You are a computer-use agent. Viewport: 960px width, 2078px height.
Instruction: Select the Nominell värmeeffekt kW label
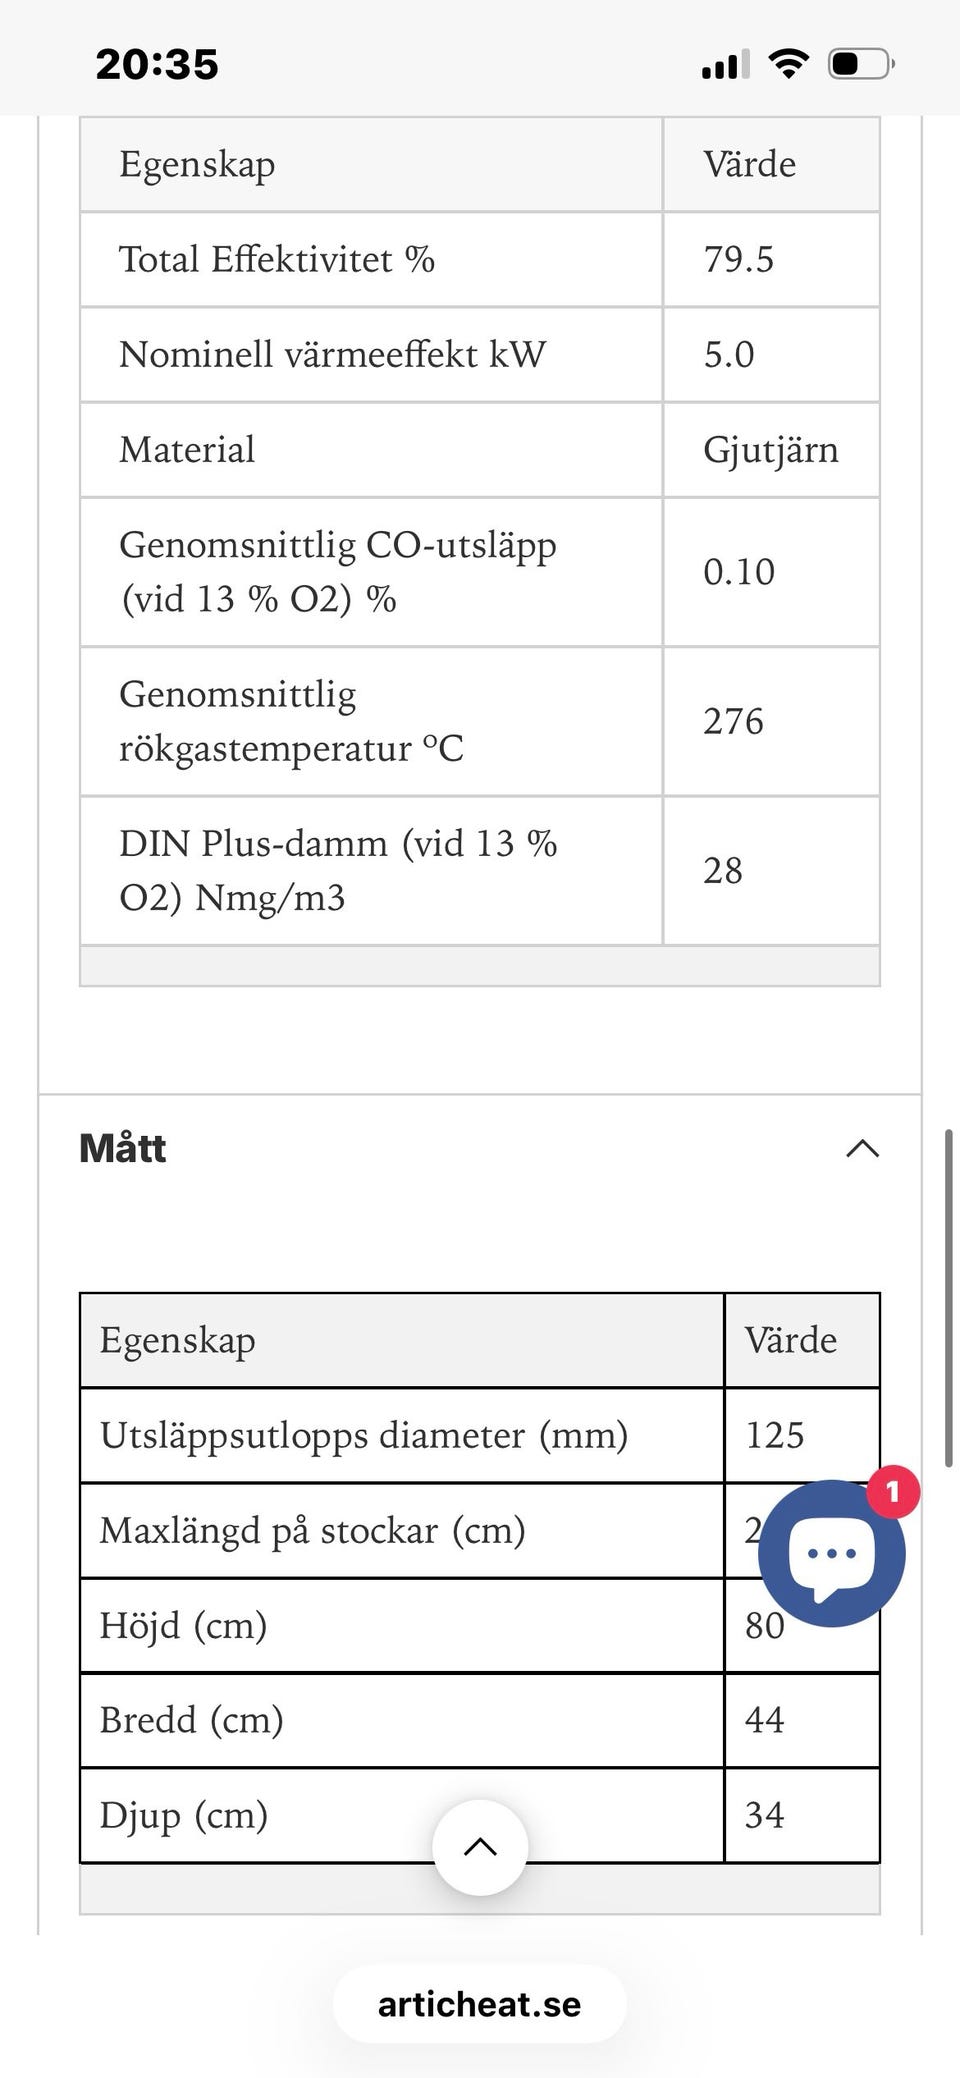coord(332,355)
